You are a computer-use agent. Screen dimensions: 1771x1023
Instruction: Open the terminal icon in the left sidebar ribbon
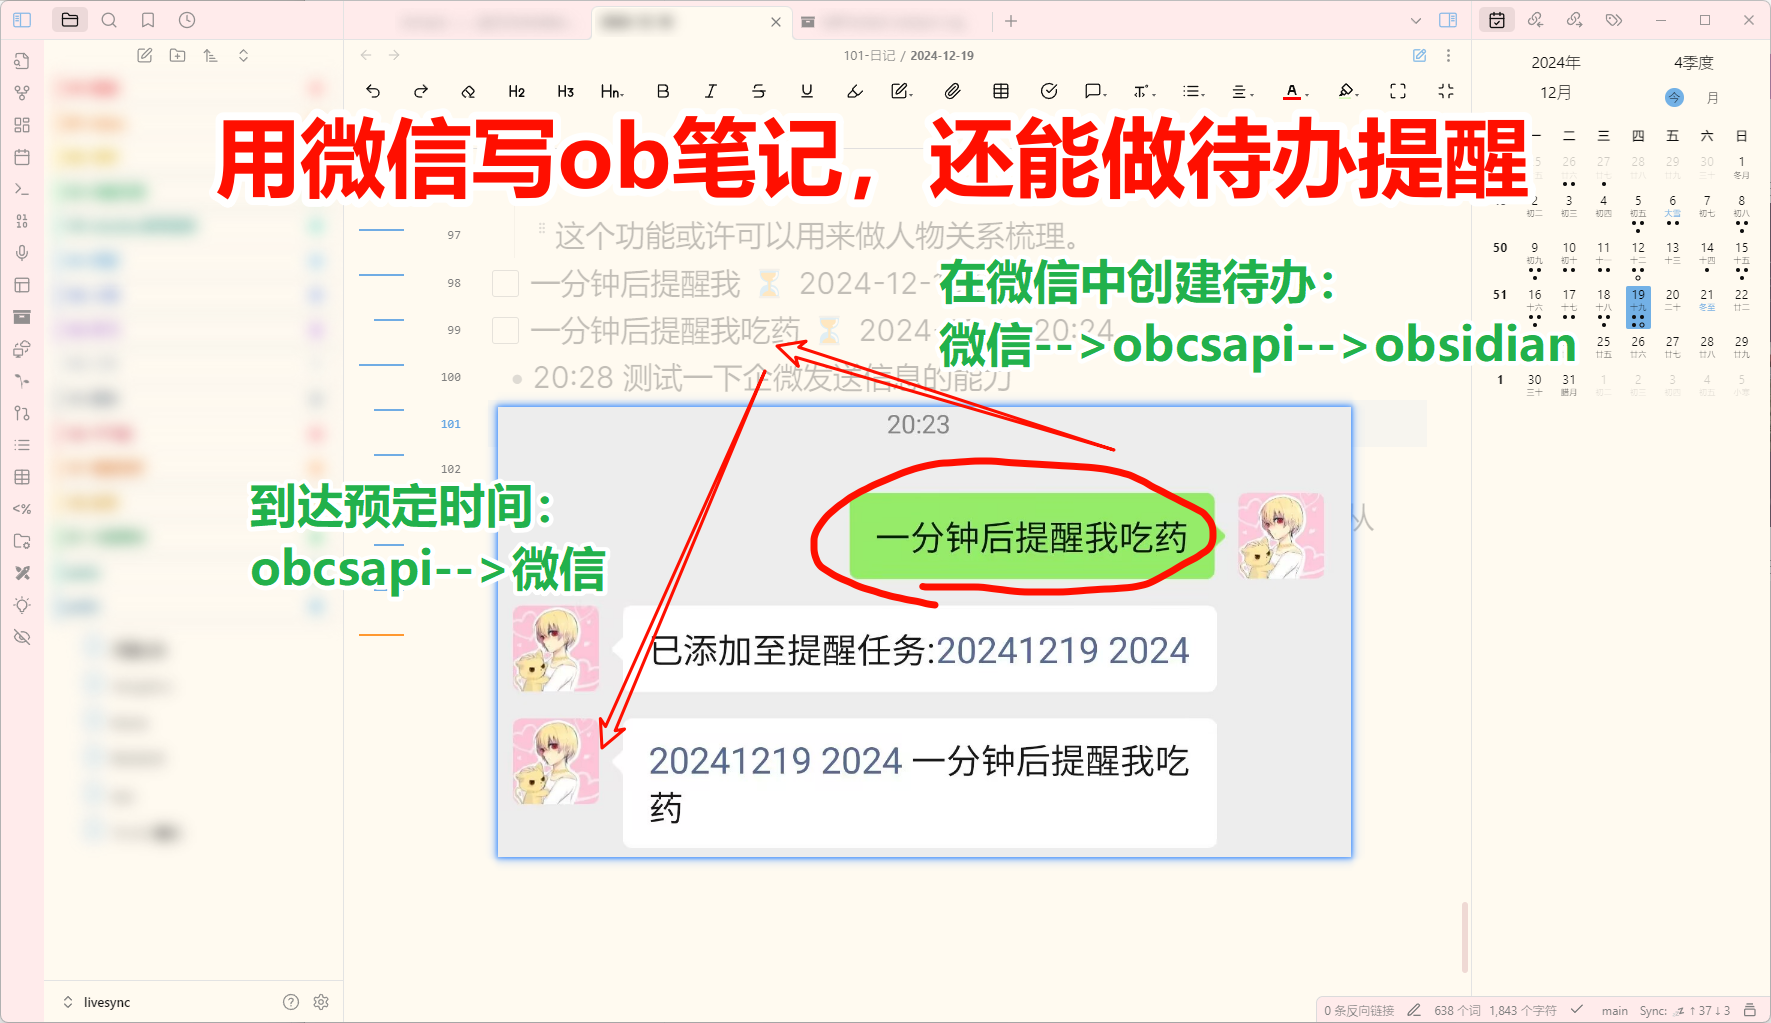click(22, 189)
